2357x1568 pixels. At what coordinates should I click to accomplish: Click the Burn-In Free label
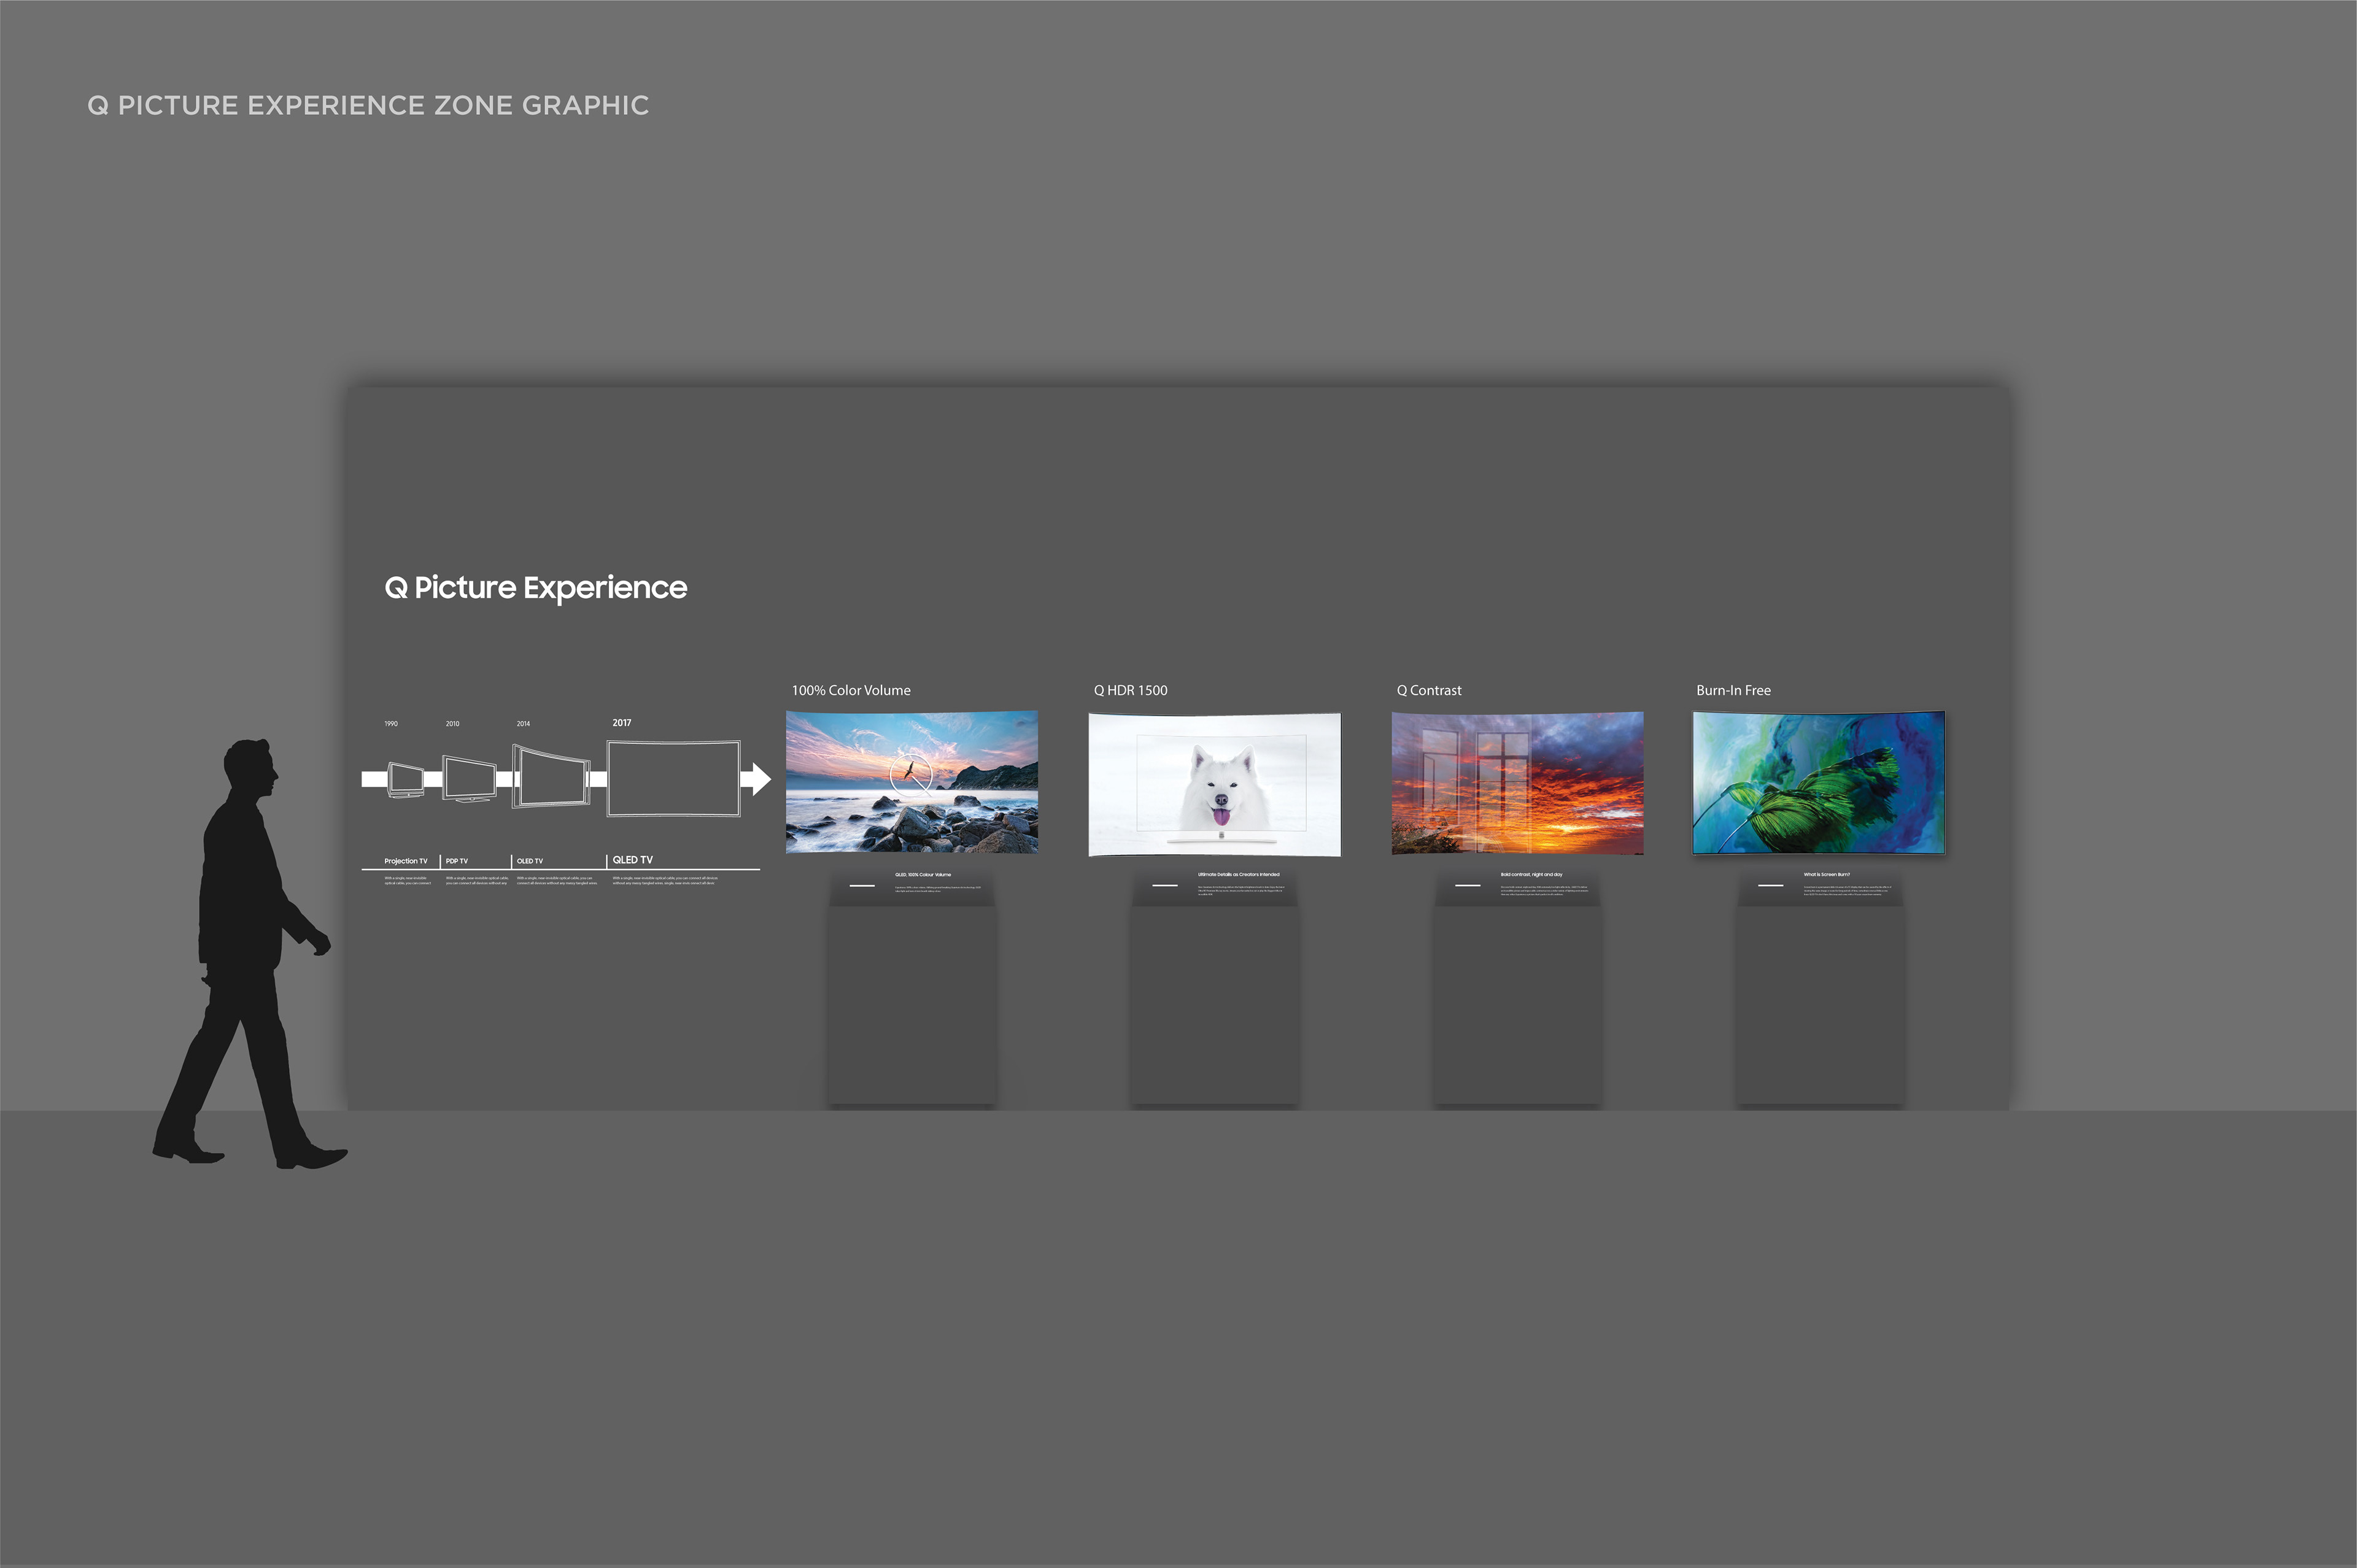(1733, 690)
